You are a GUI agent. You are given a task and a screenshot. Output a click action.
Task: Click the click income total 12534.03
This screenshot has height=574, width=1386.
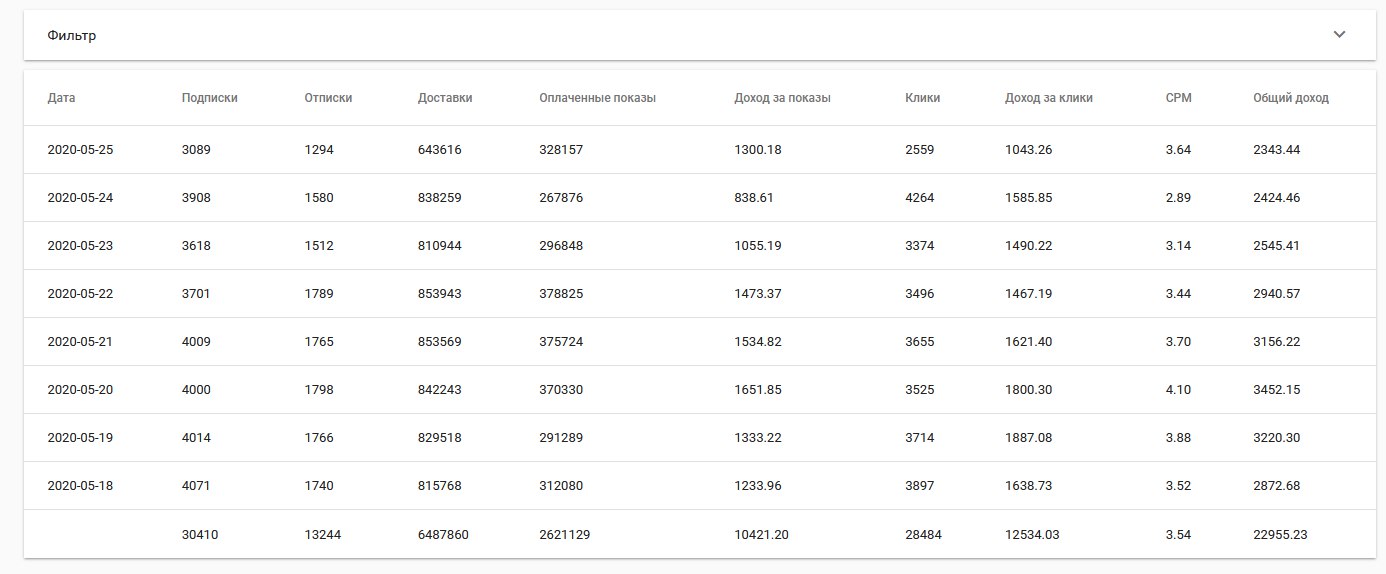pos(1032,535)
